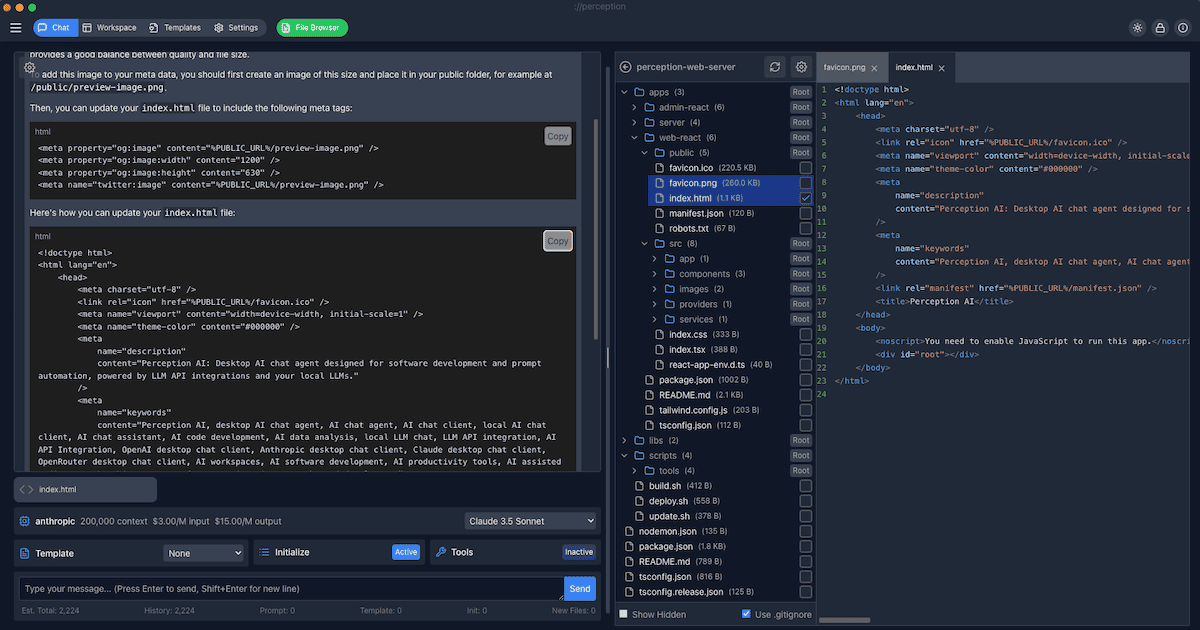Click the lock icon in top bar
1200x630 pixels.
tap(1160, 28)
